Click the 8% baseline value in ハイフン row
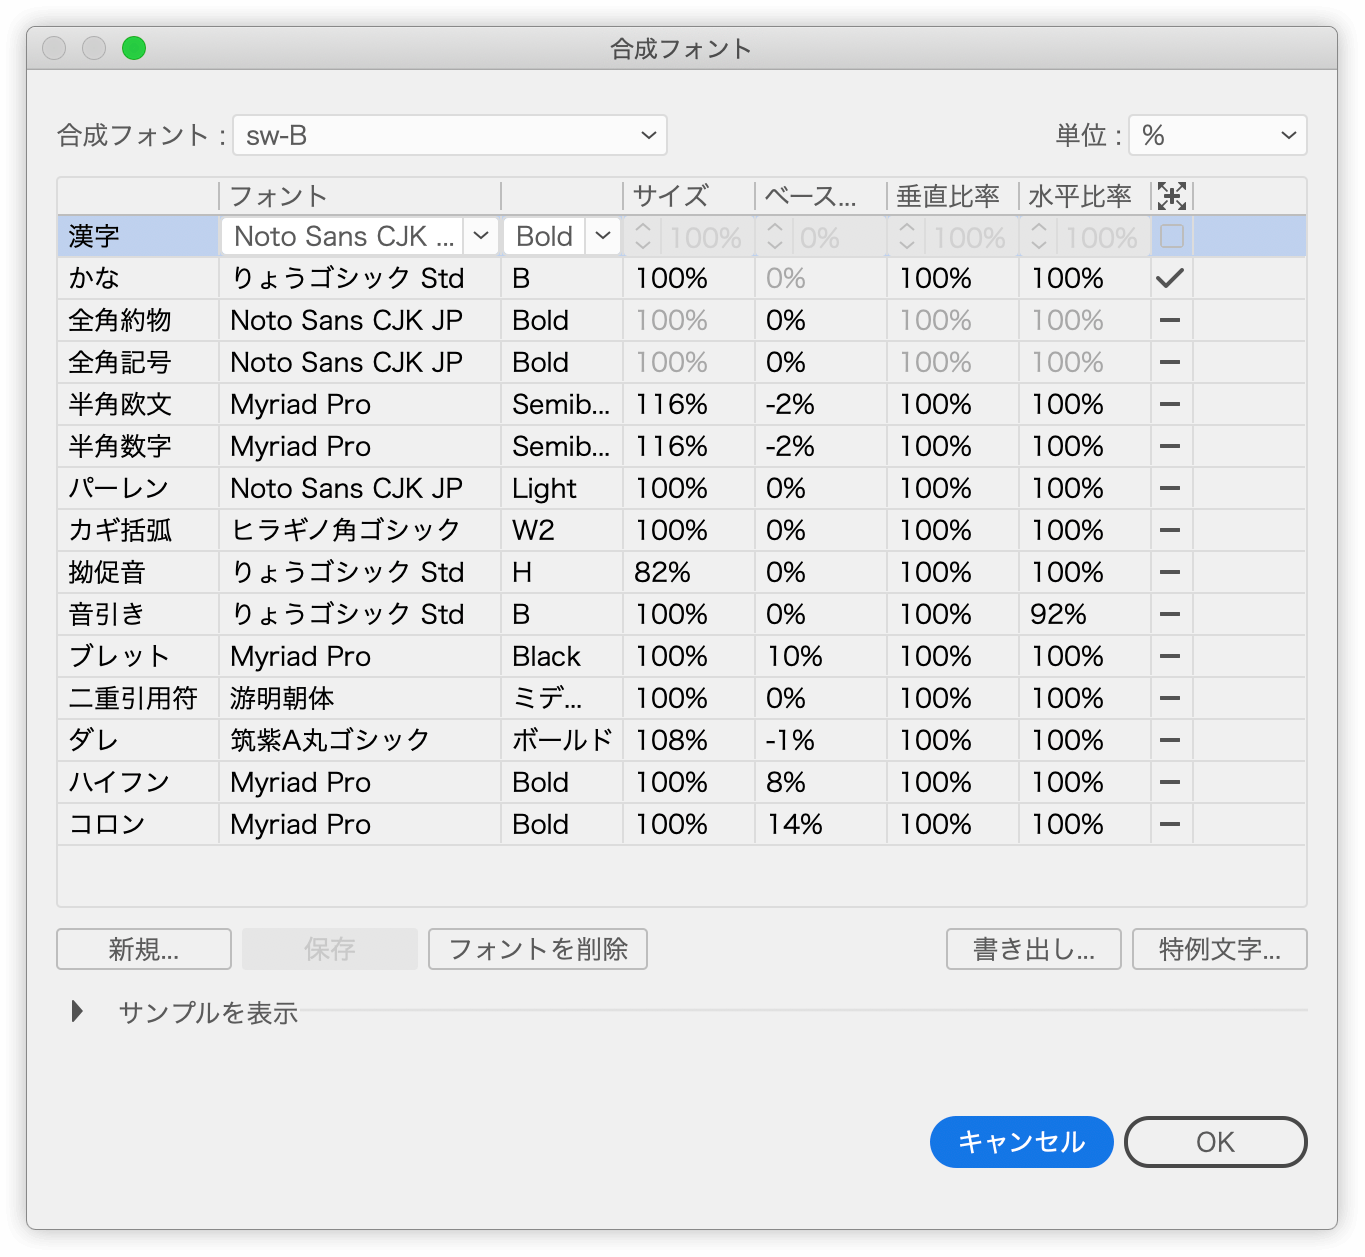The height and width of the screenshot is (1257, 1365). (785, 782)
